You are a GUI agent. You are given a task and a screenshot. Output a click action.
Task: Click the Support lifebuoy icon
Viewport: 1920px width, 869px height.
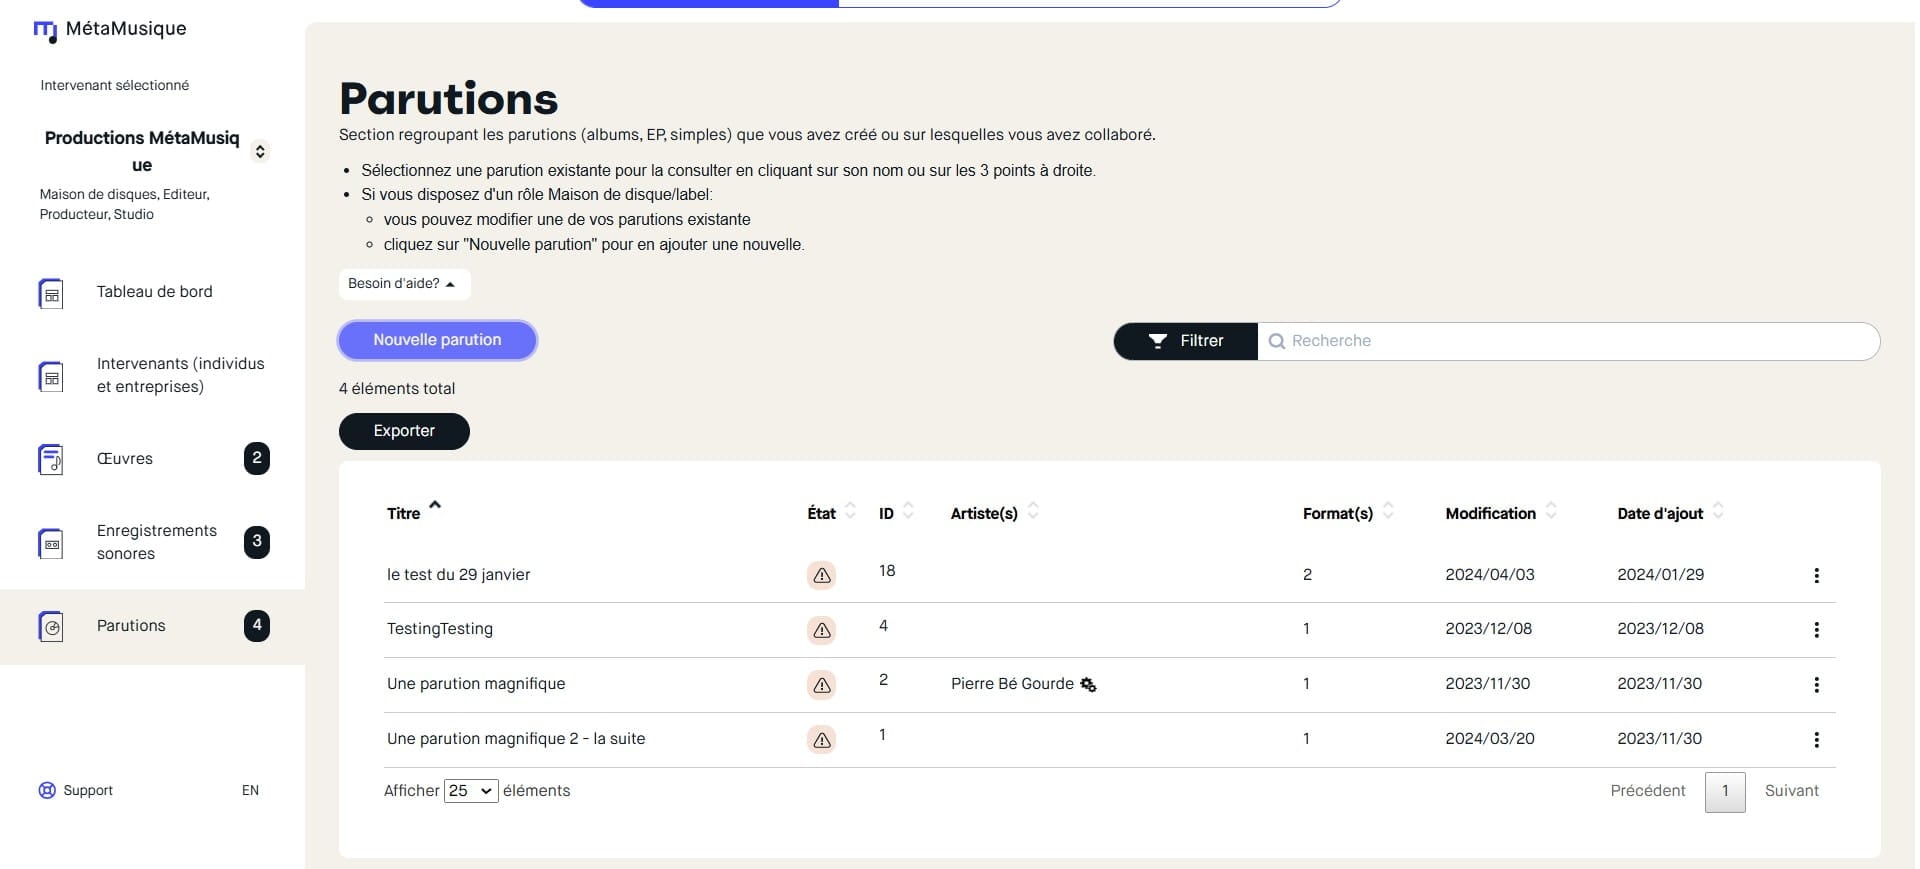pos(47,790)
